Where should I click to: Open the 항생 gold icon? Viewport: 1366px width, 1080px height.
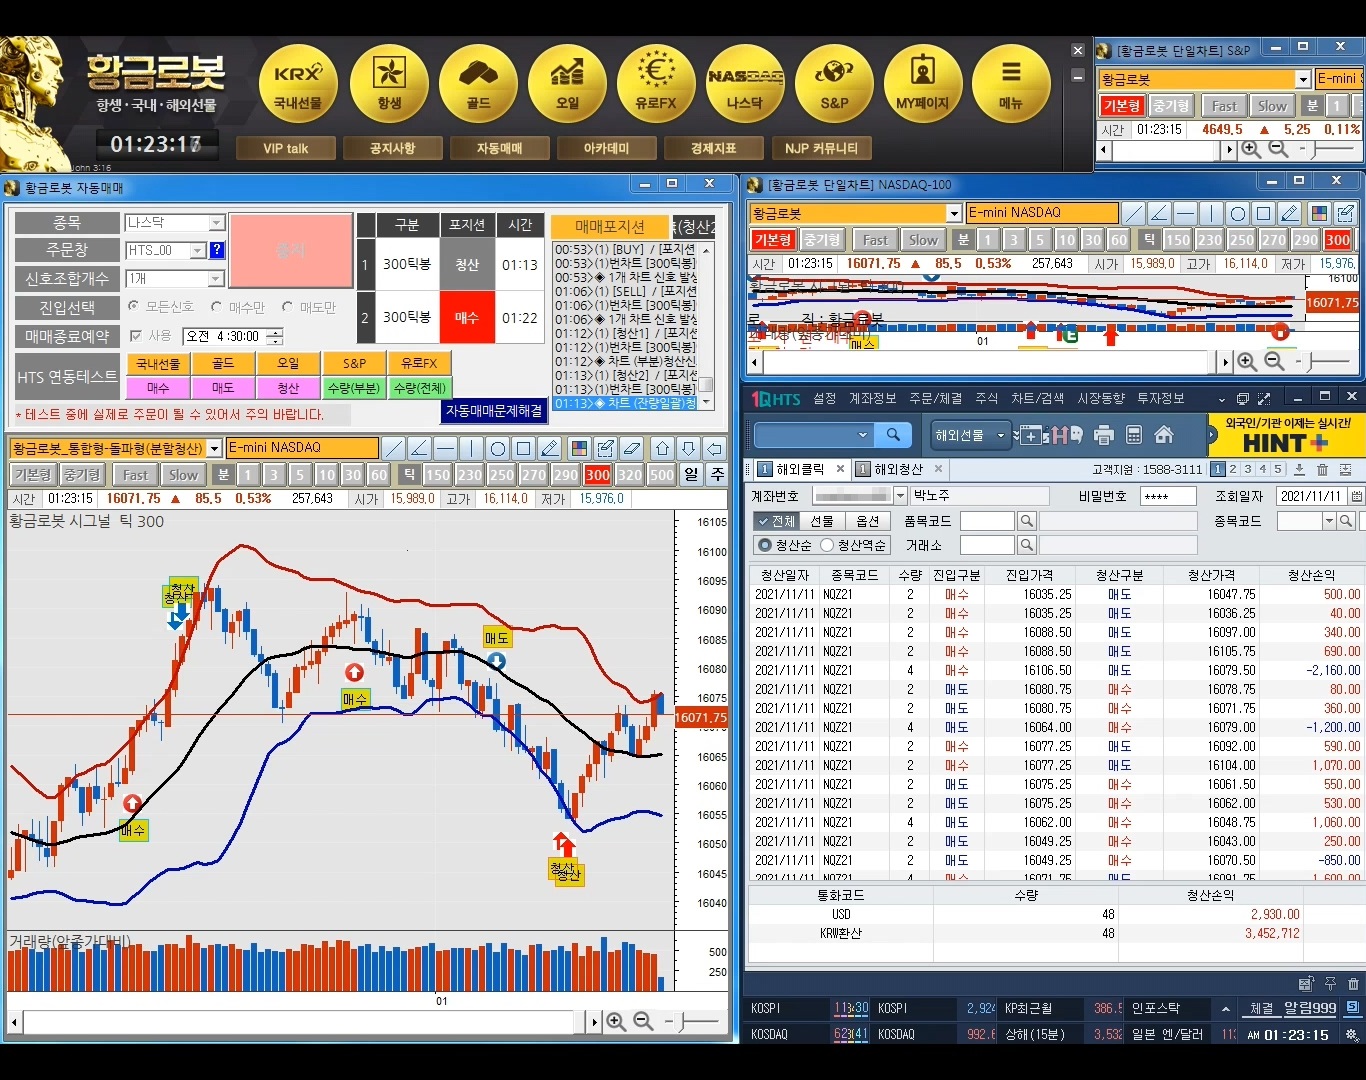click(x=389, y=84)
